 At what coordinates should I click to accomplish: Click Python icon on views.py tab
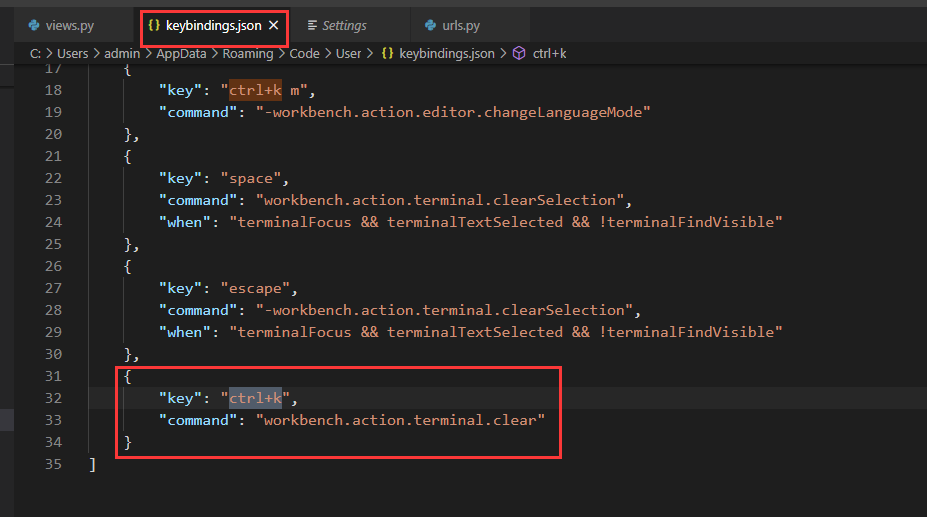click(x=34, y=25)
